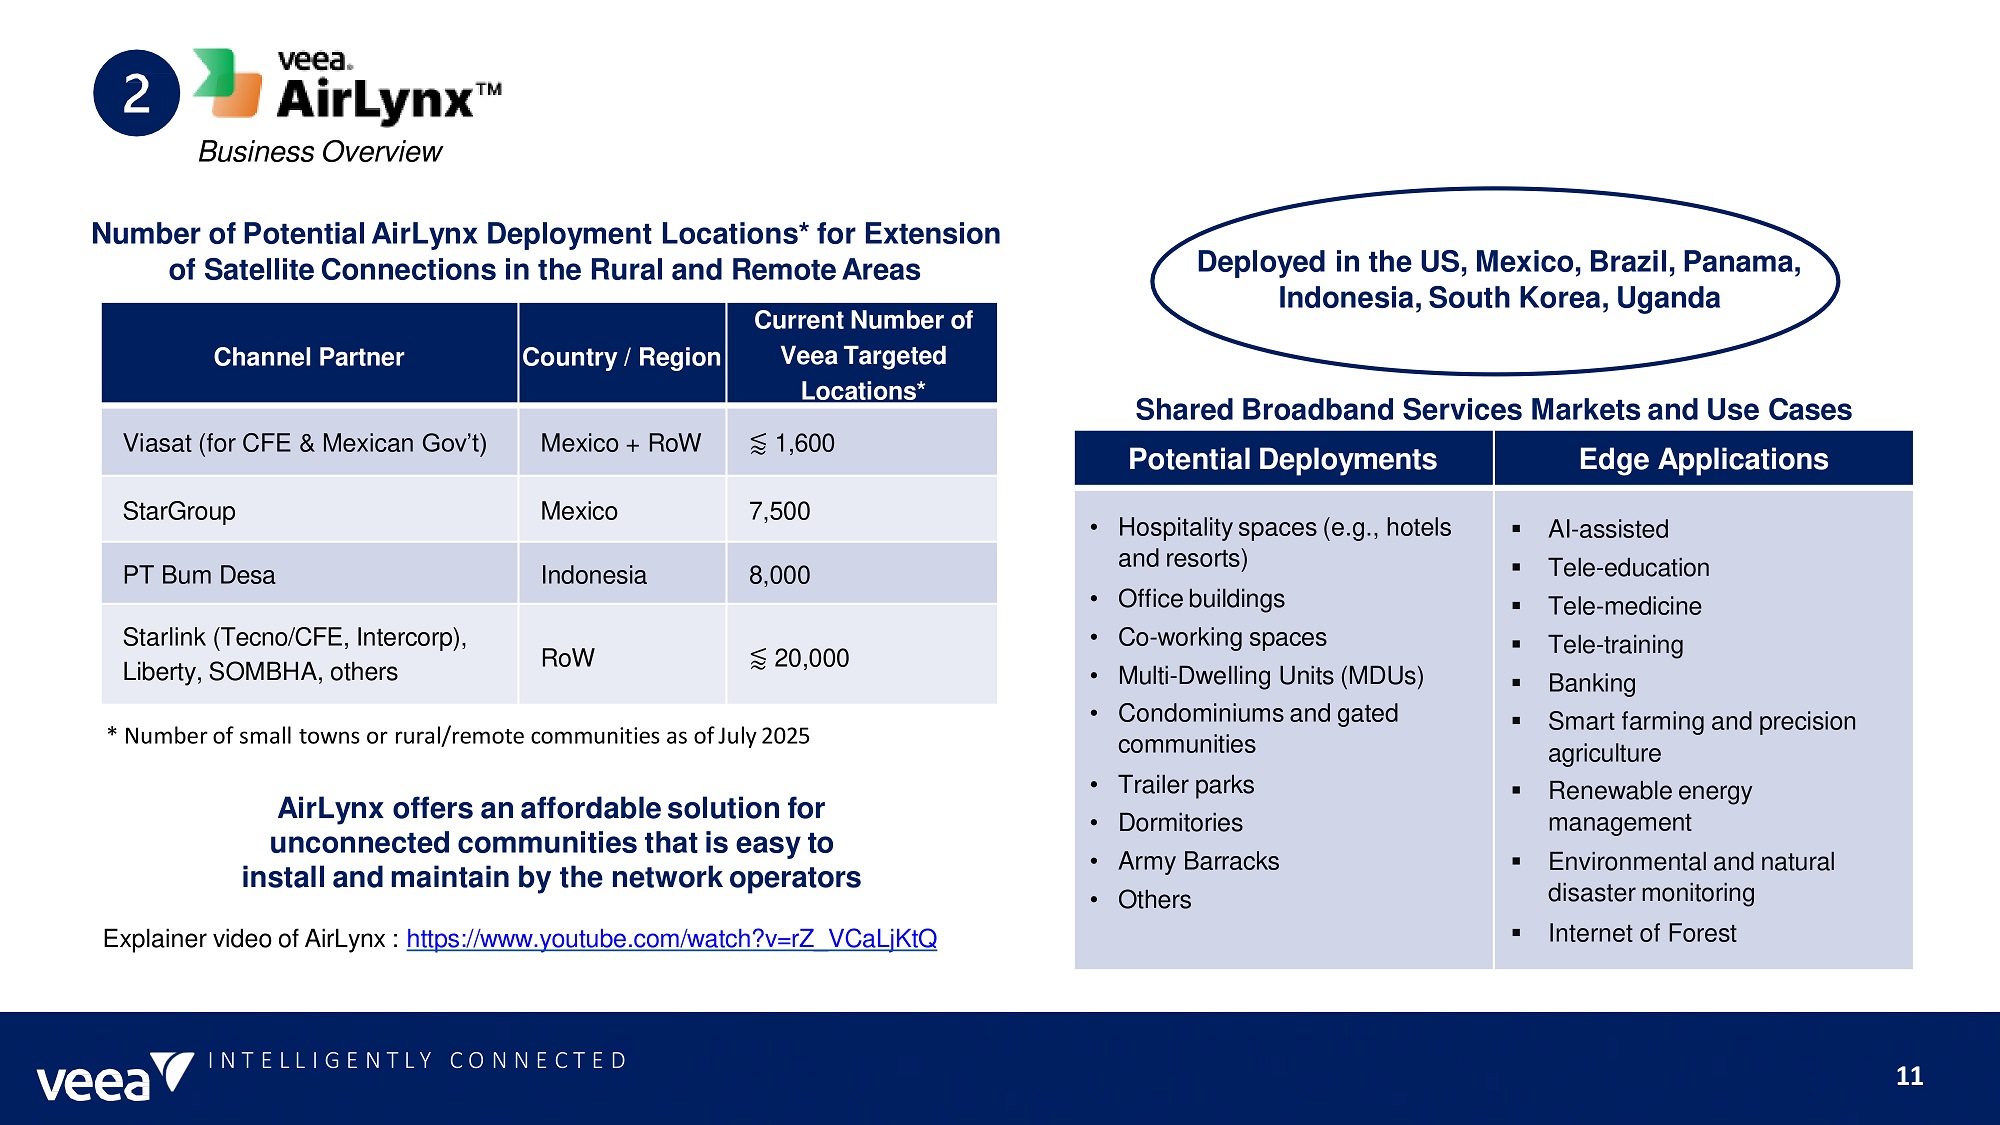This screenshot has width=2000, height=1125.
Task: Click the INTELLIGENTLY CONNECTED tagline
Action: [418, 1060]
